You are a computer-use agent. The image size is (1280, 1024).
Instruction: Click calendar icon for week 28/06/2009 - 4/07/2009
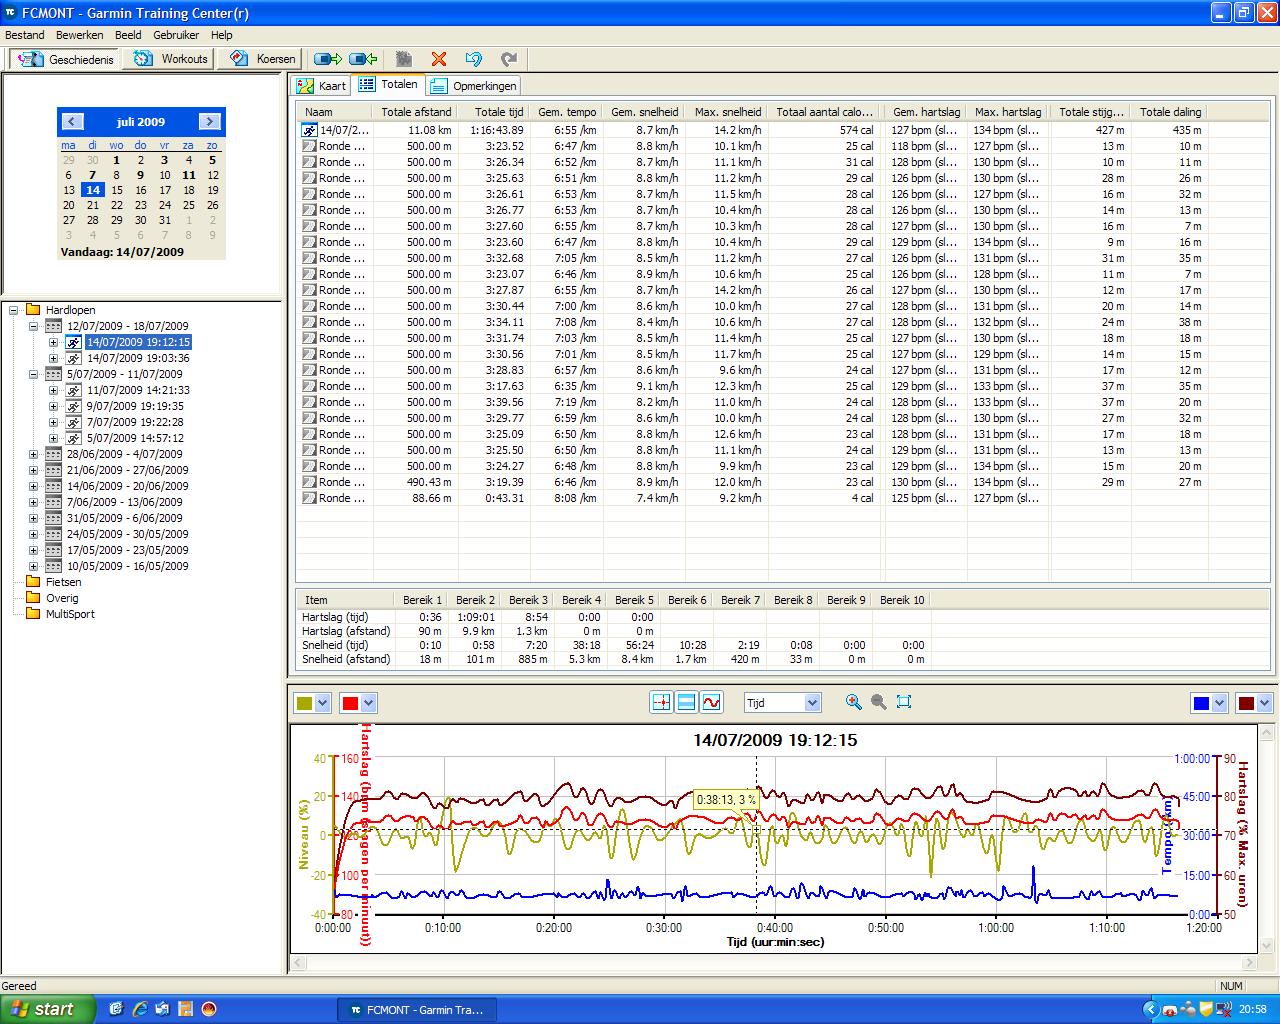pyautogui.click(x=54, y=454)
